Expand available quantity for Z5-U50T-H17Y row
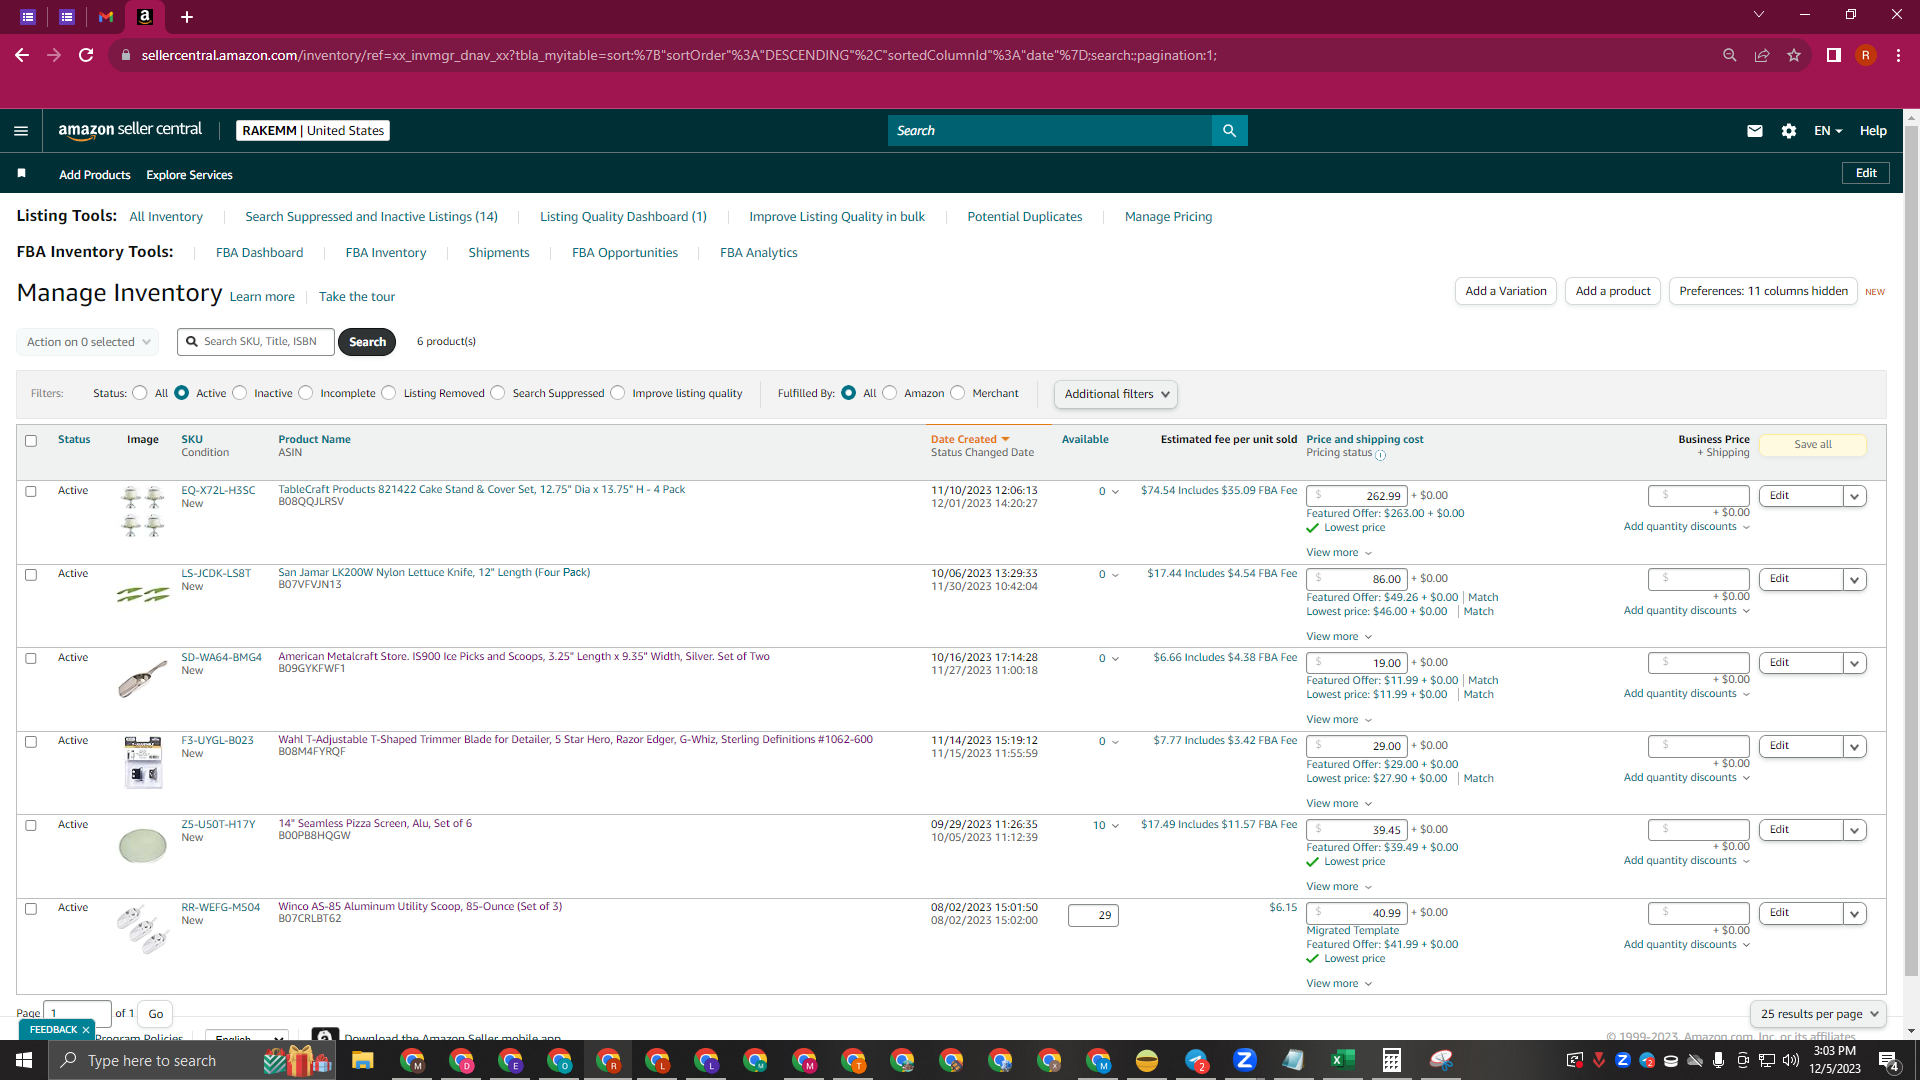The width and height of the screenshot is (1920, 1080). click(x=1106, y=826)
